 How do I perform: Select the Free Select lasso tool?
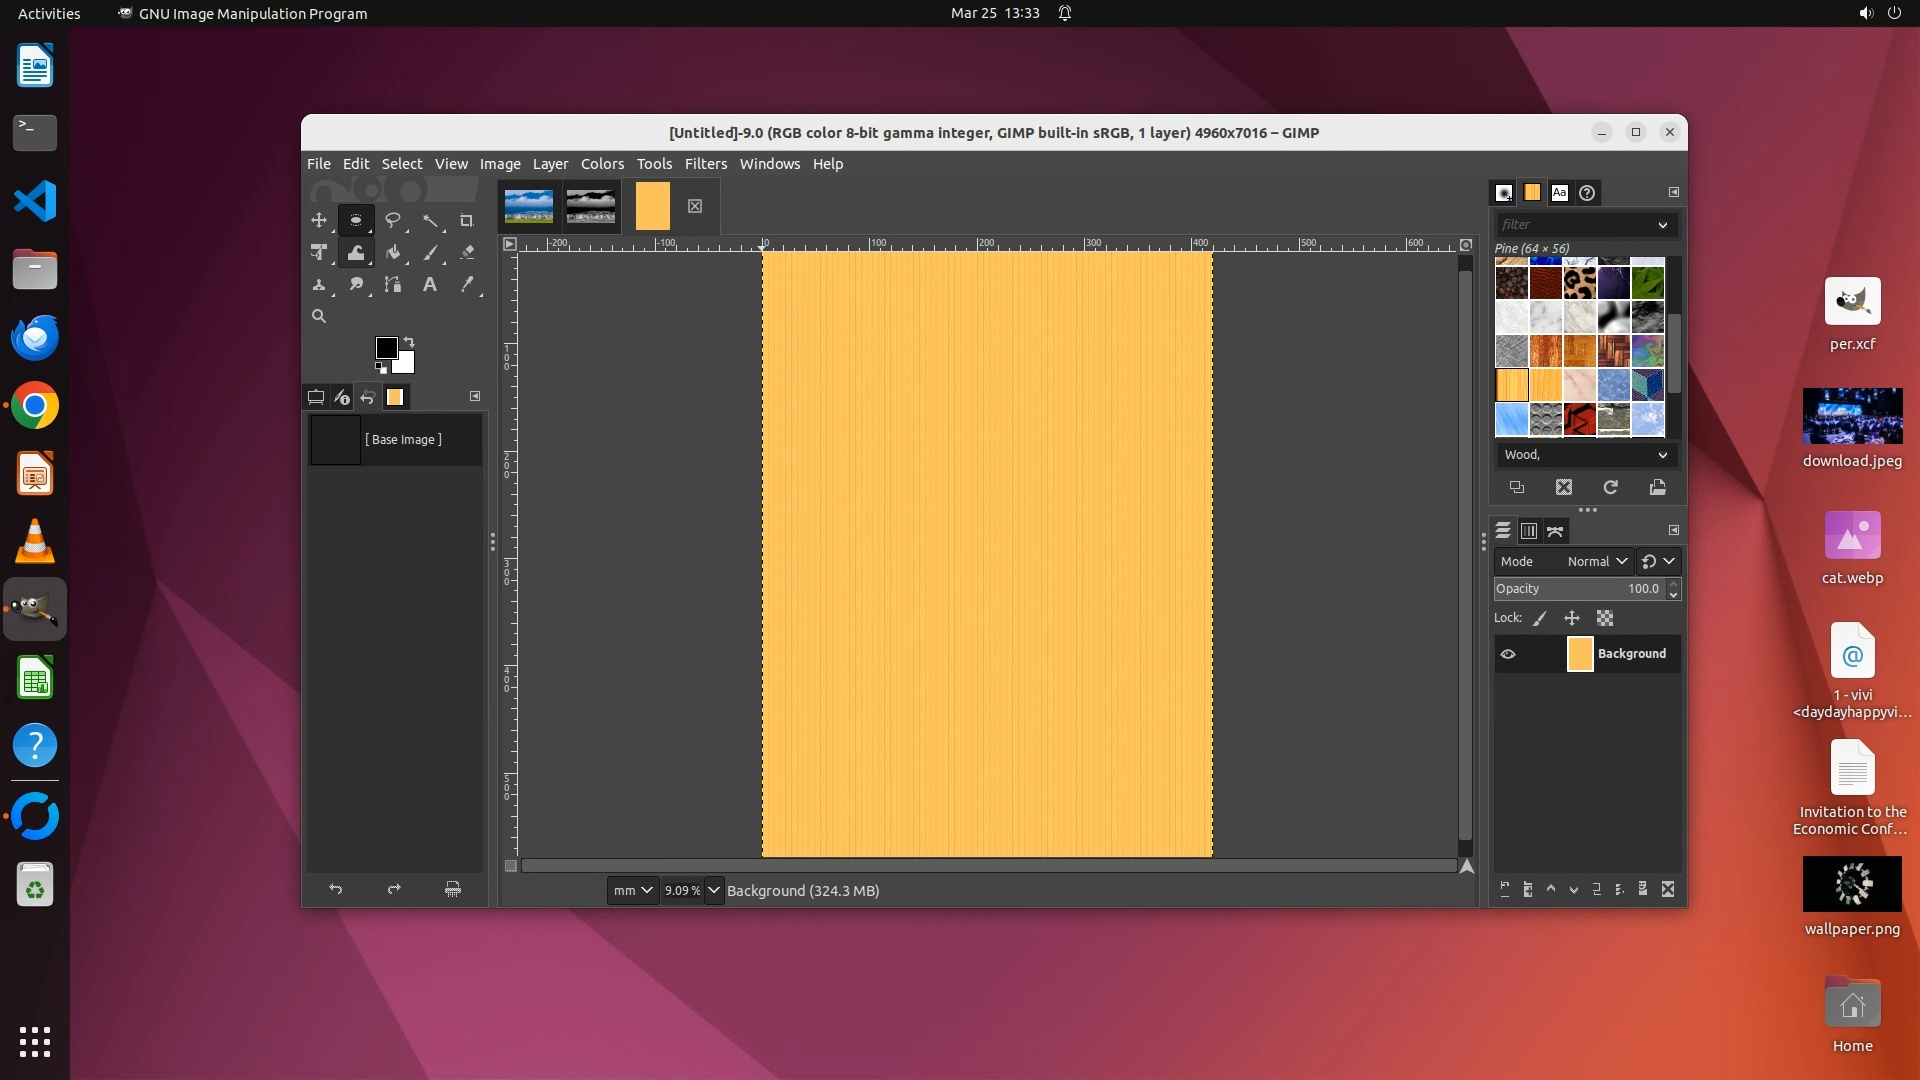point(393,220)
